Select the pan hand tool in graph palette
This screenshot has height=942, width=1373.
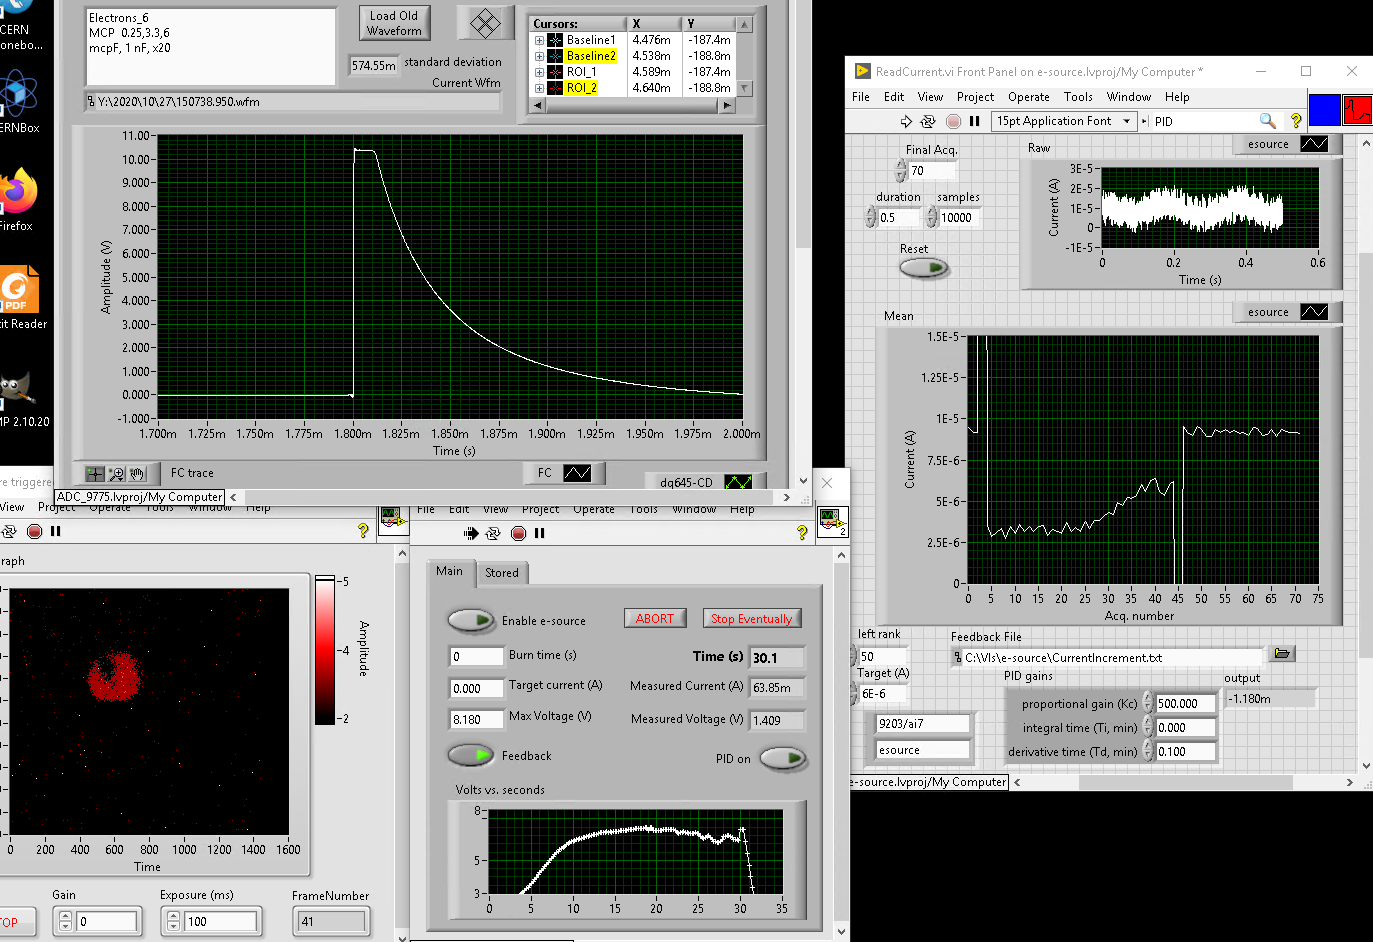tap(137, 474)
